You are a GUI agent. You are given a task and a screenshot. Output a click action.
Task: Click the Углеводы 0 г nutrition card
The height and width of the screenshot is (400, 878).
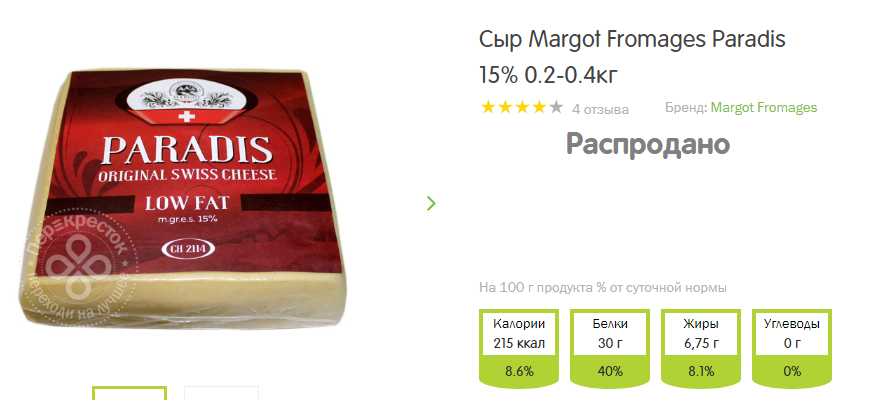(x=792, y=348)
